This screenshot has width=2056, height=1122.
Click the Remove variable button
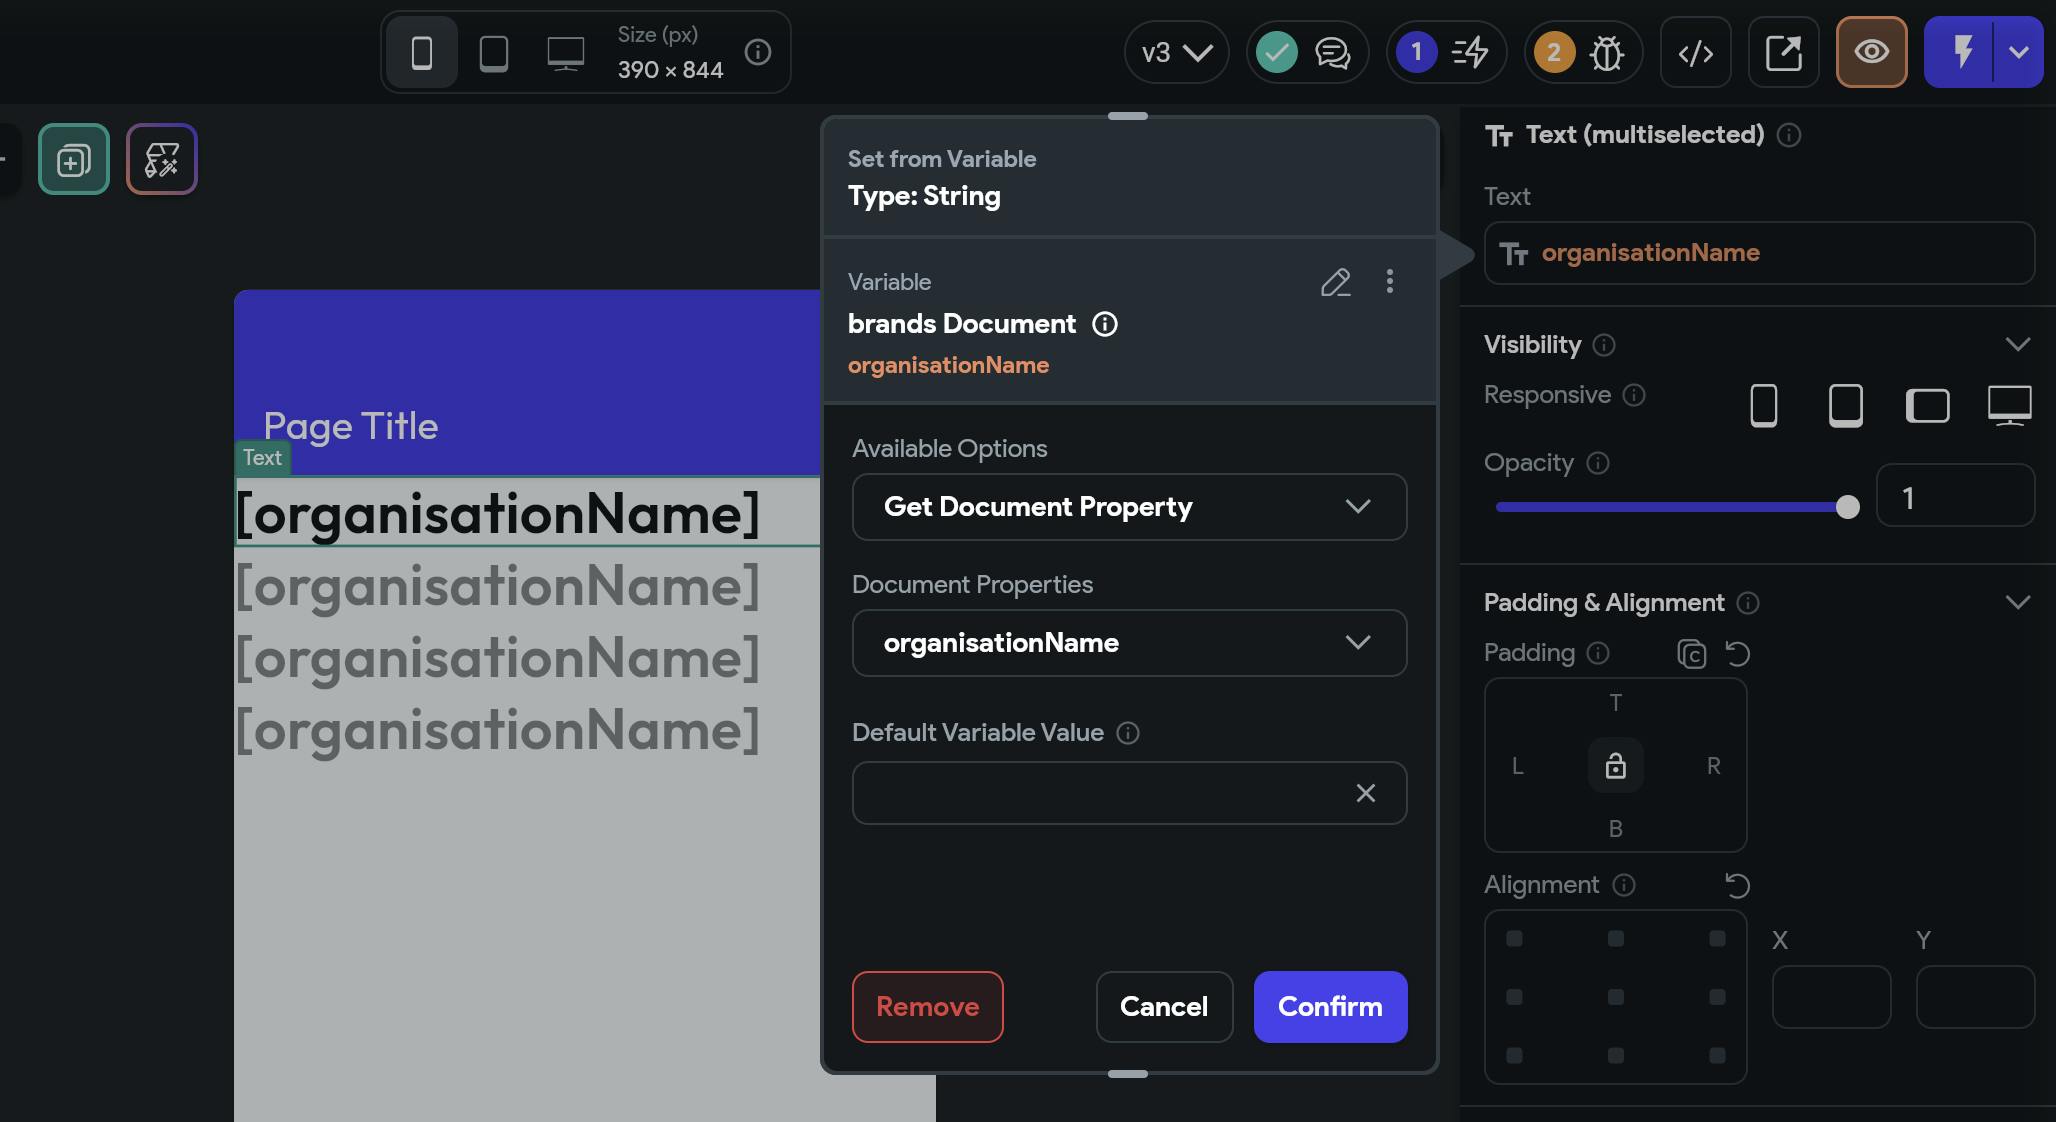(927, 1007)
